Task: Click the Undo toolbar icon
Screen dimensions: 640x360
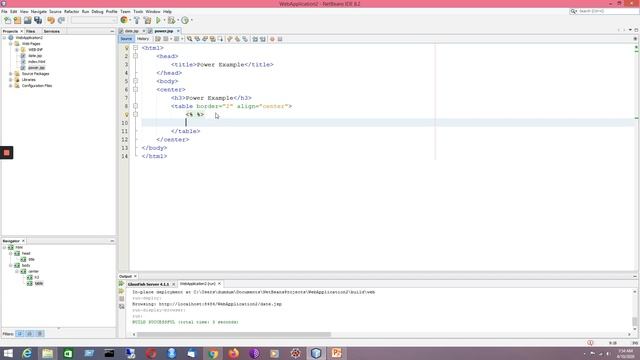Action: [x=51, y=20]
